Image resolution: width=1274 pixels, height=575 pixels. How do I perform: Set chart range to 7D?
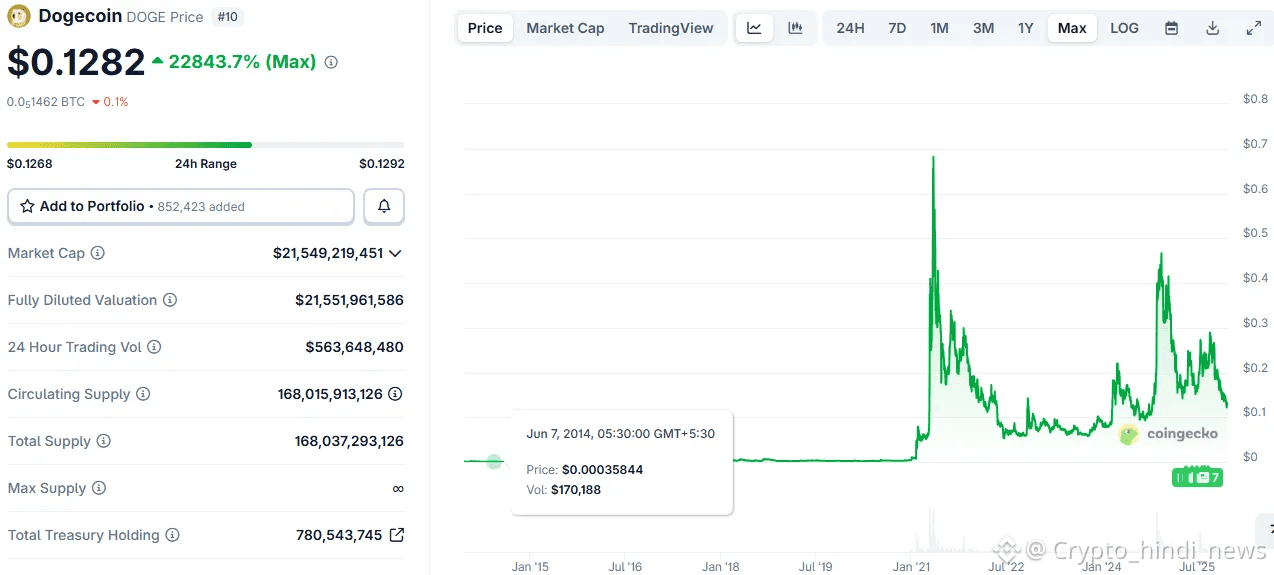tap(897, 28)
